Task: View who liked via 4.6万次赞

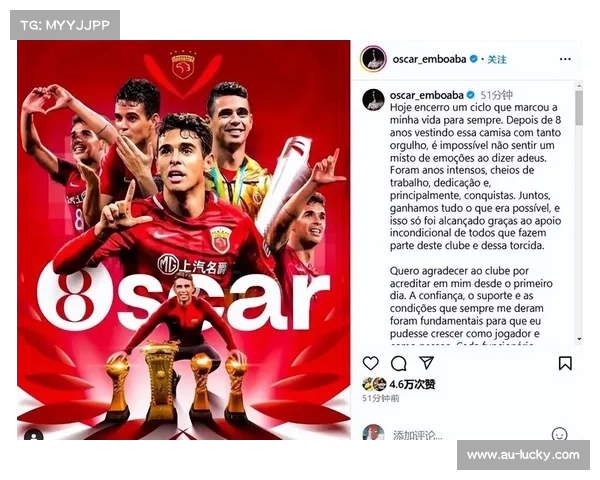Action: [412, 384]
